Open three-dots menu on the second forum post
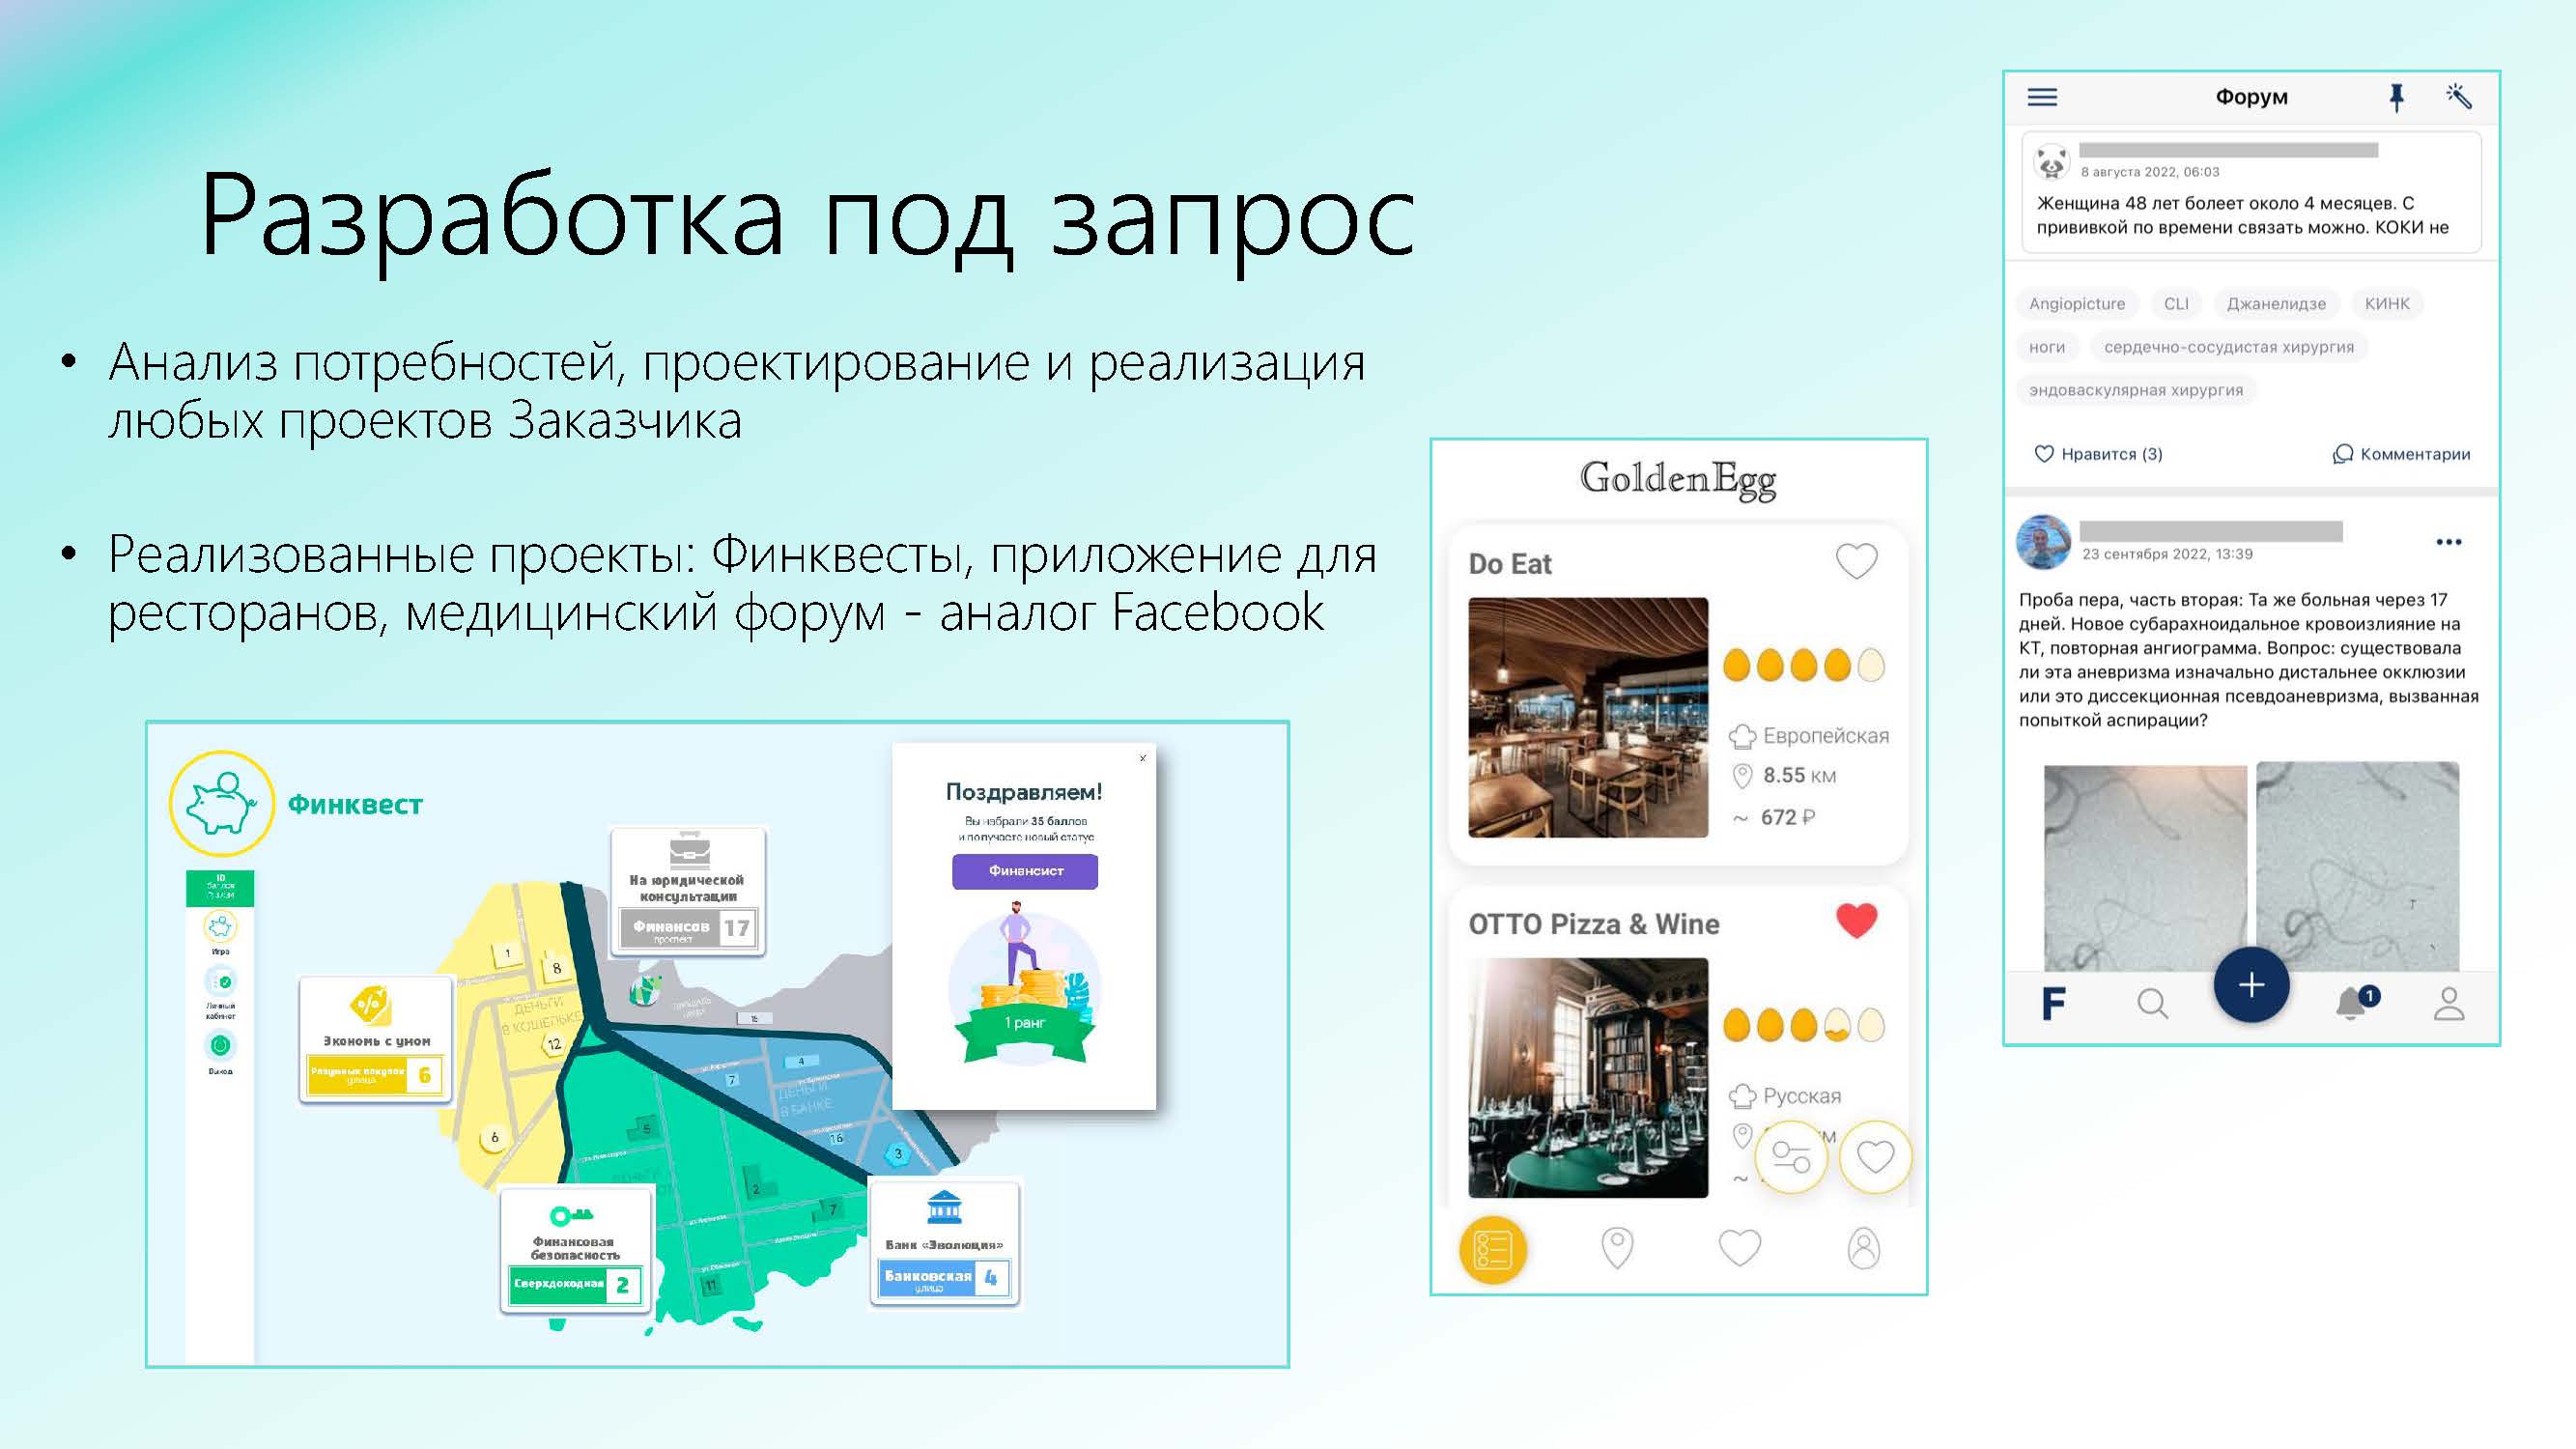 click(x=2448, y=542)
